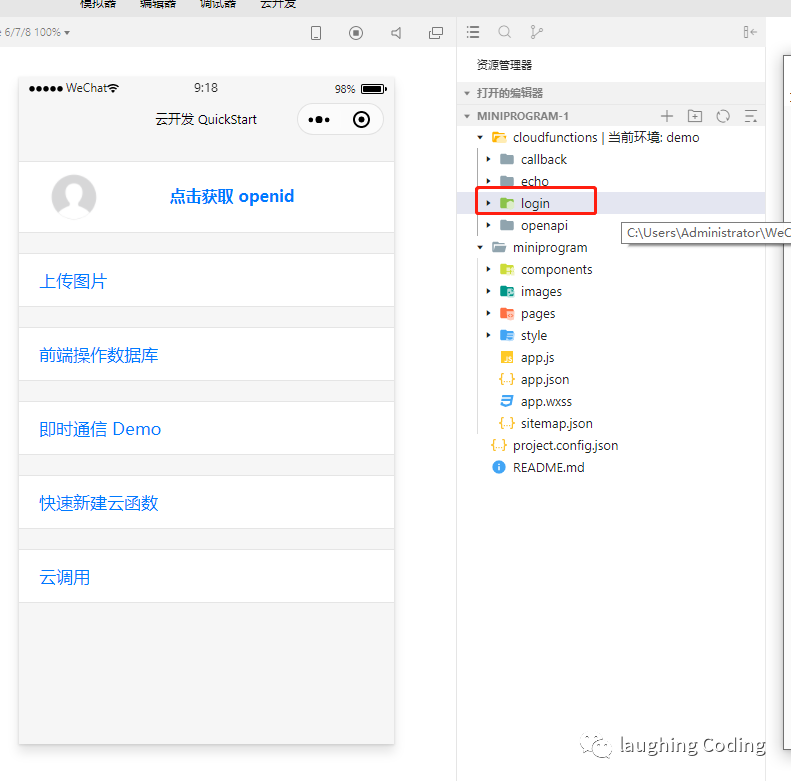791x781 pixels.
Task: Detach simulator using the separate window icon
Action: [x=436, y=33]
